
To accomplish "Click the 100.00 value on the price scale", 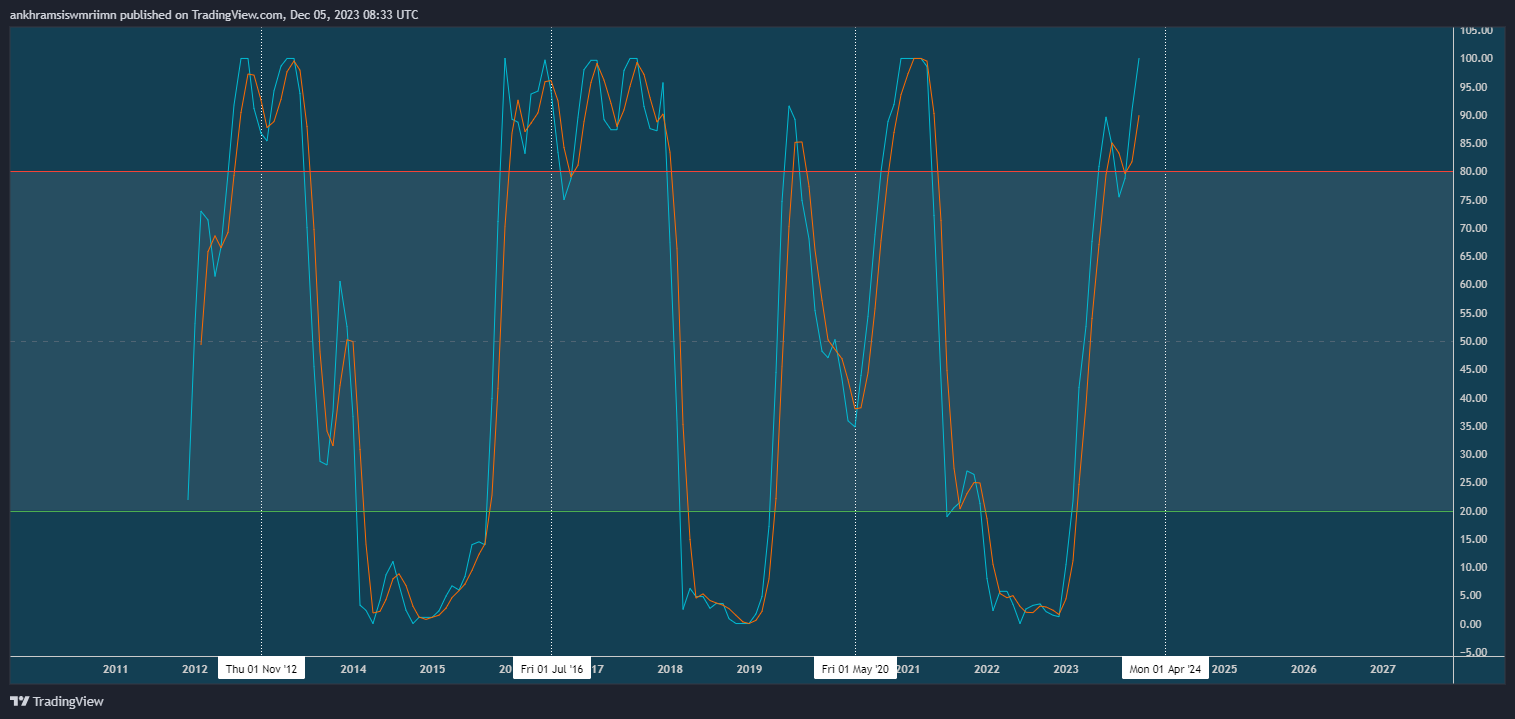I will point(1475,59).
